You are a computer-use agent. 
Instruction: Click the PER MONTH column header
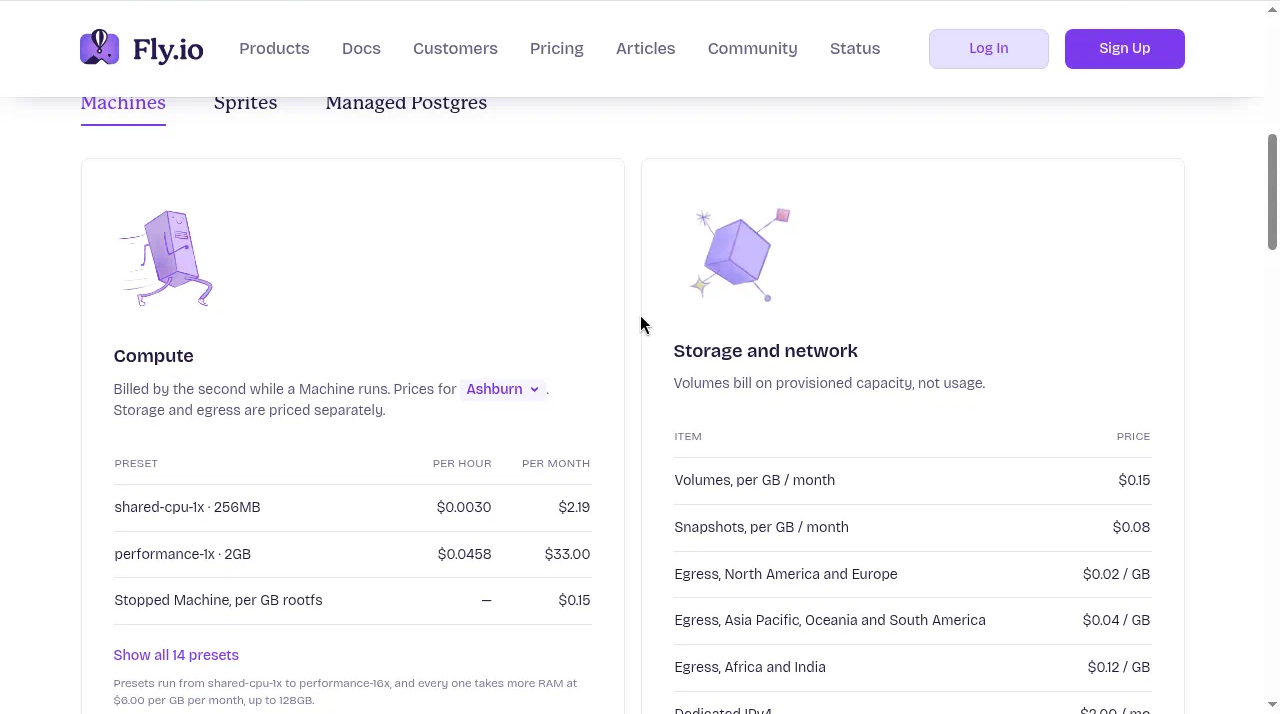click(x=556, y=463)
